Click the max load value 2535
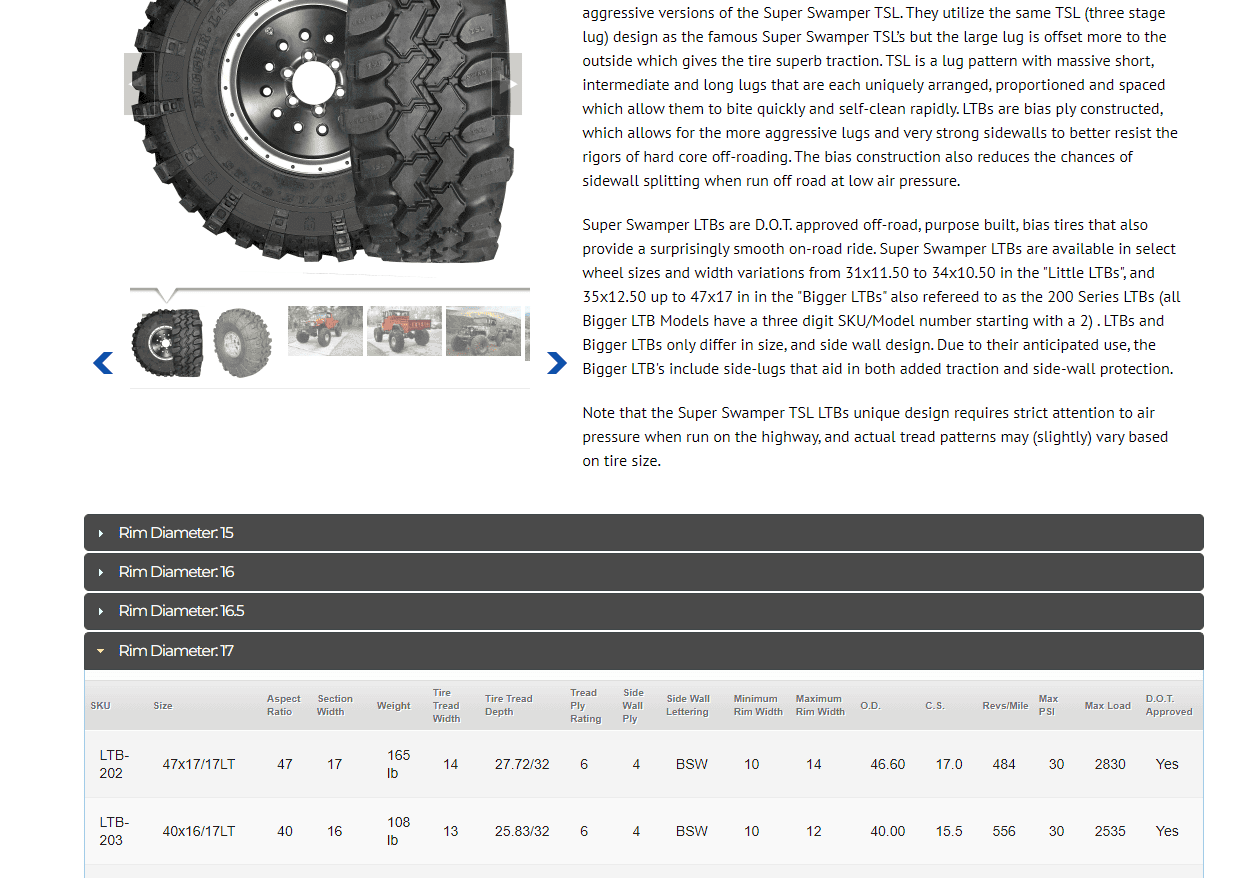 (x=1110, y=831)
